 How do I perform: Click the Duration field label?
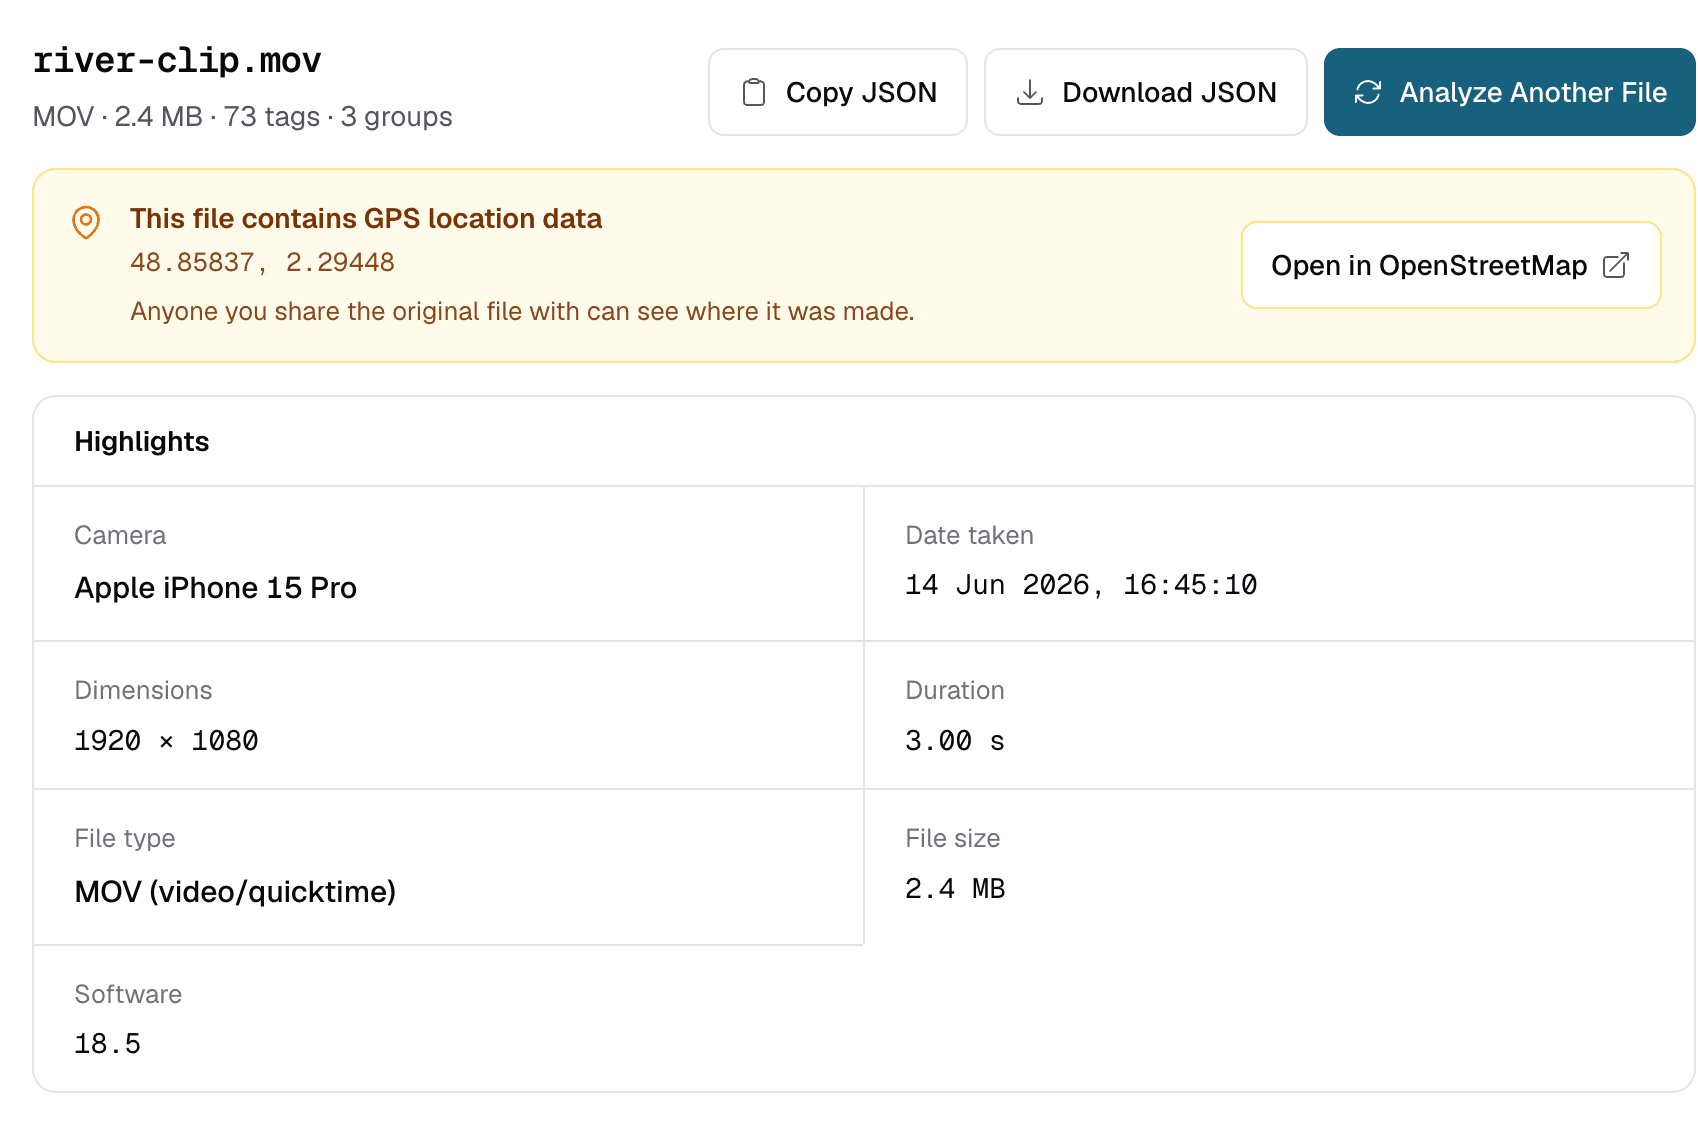(955, 691)
